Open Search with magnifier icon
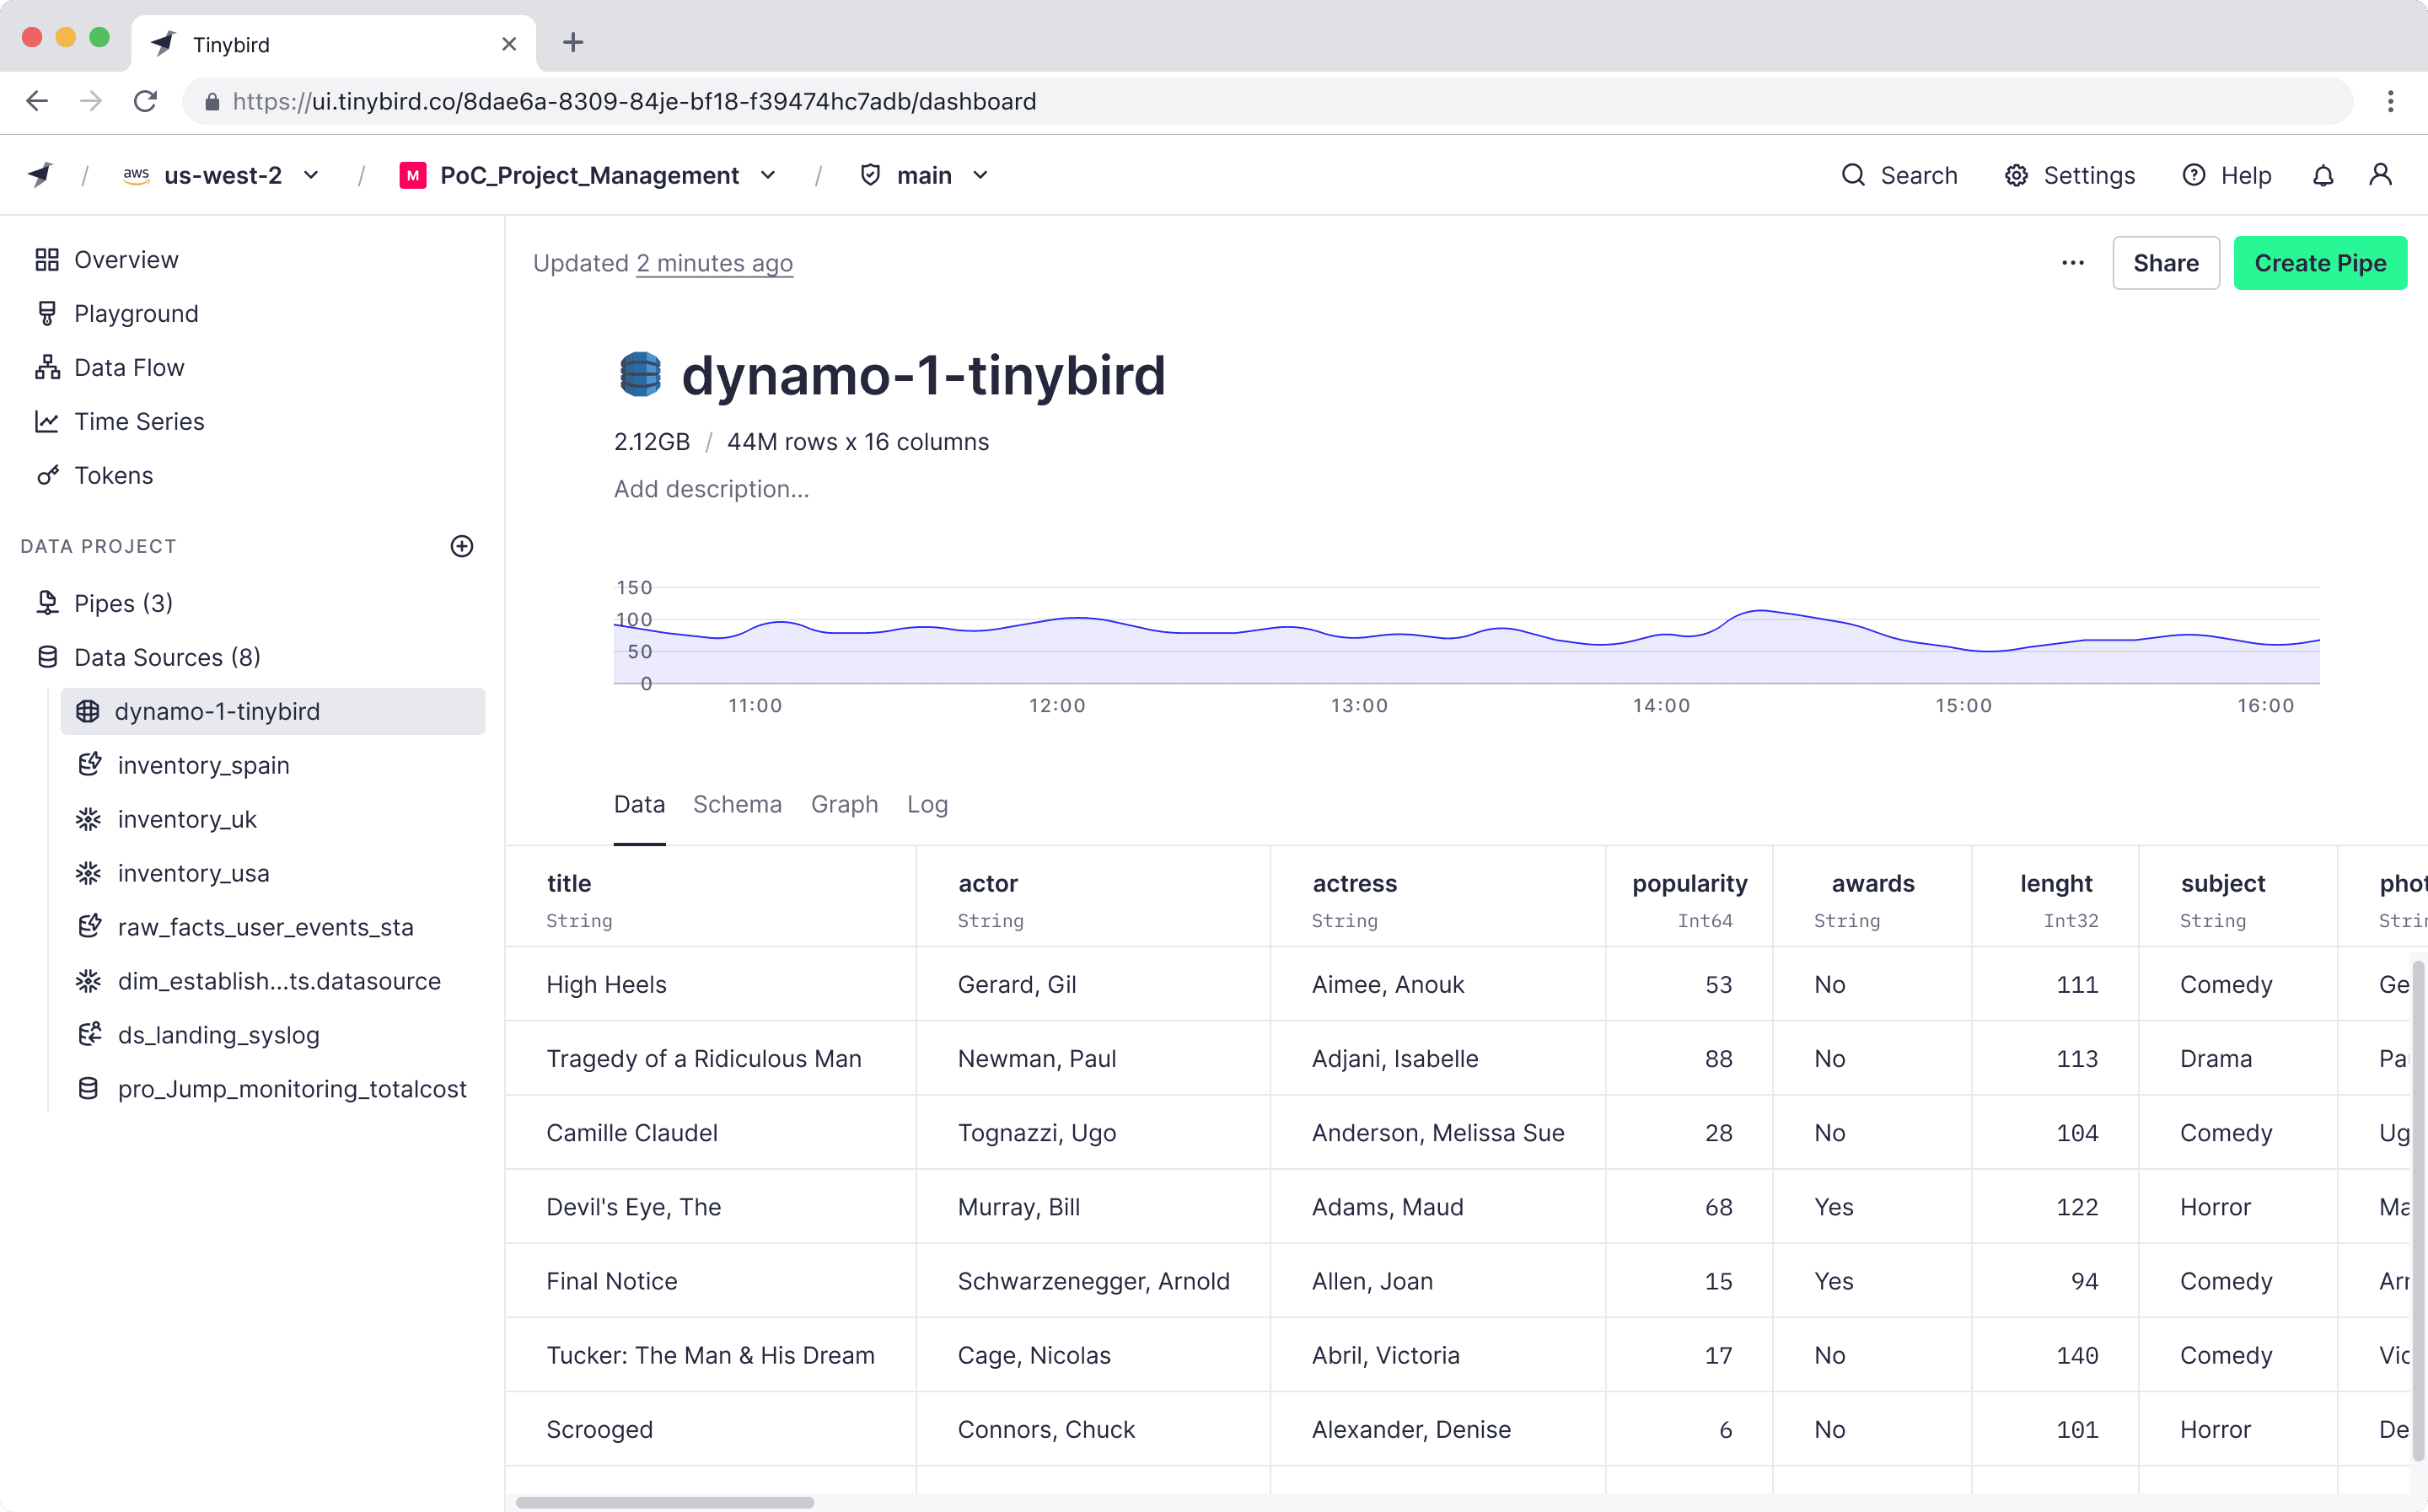 click(1853, 175)
